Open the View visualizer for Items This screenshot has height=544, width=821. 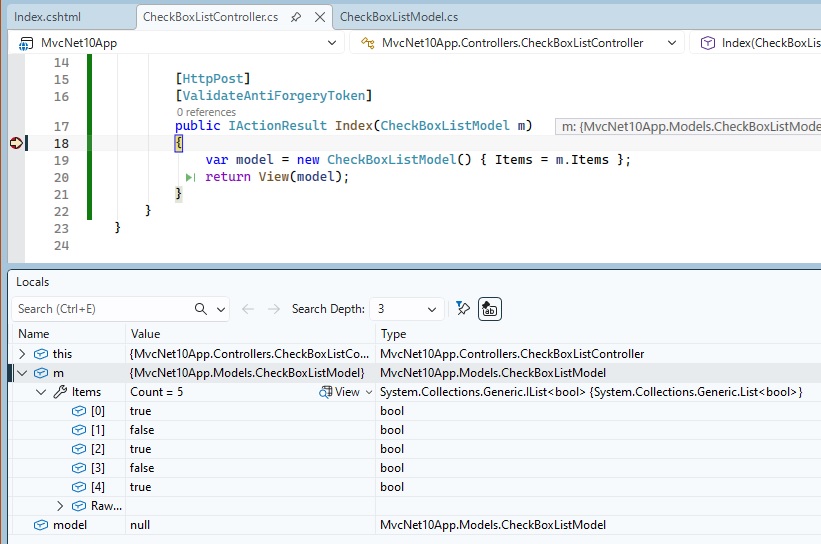[339, 392]
